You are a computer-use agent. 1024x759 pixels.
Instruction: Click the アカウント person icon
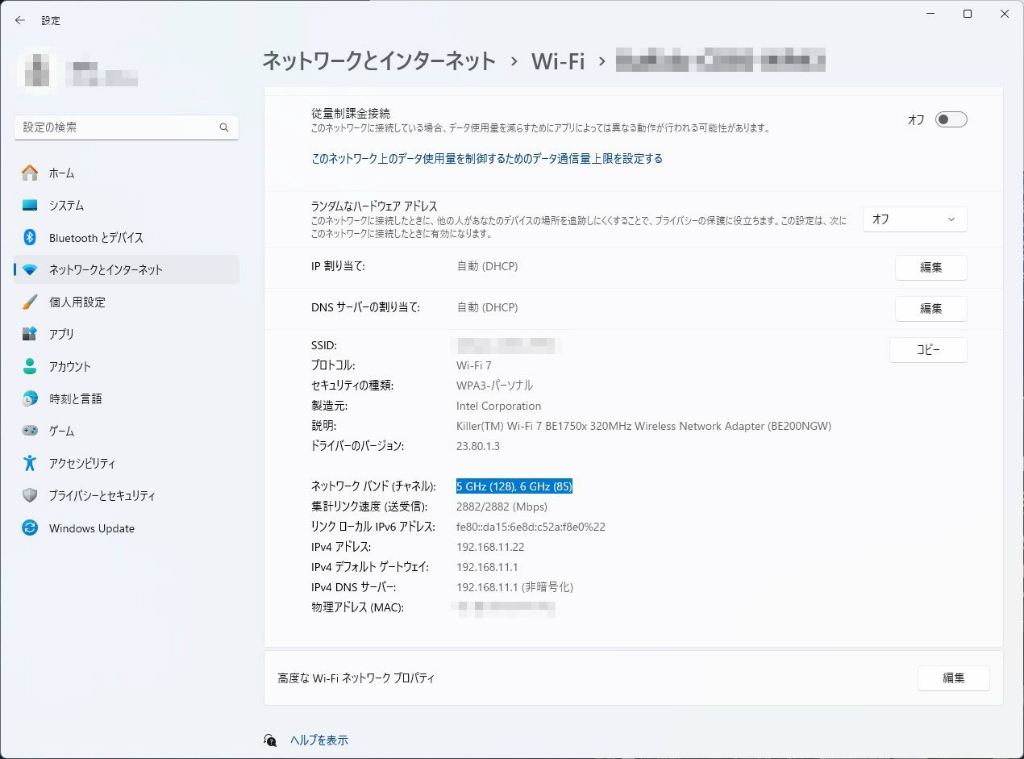coord(29,366)
